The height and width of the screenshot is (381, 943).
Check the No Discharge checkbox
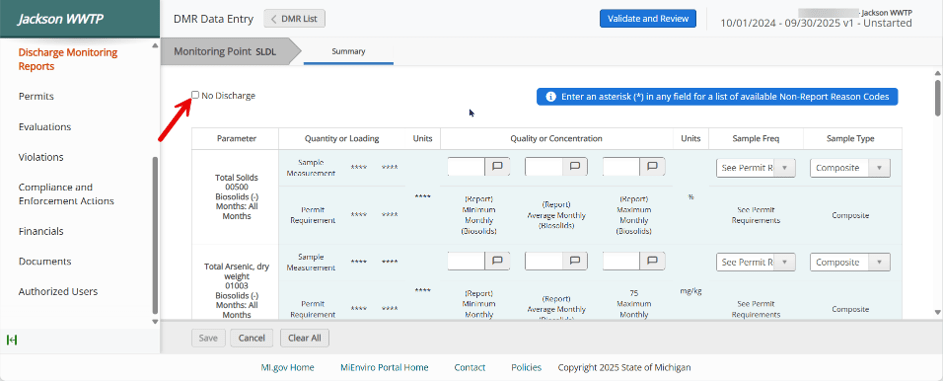point(195,95)
